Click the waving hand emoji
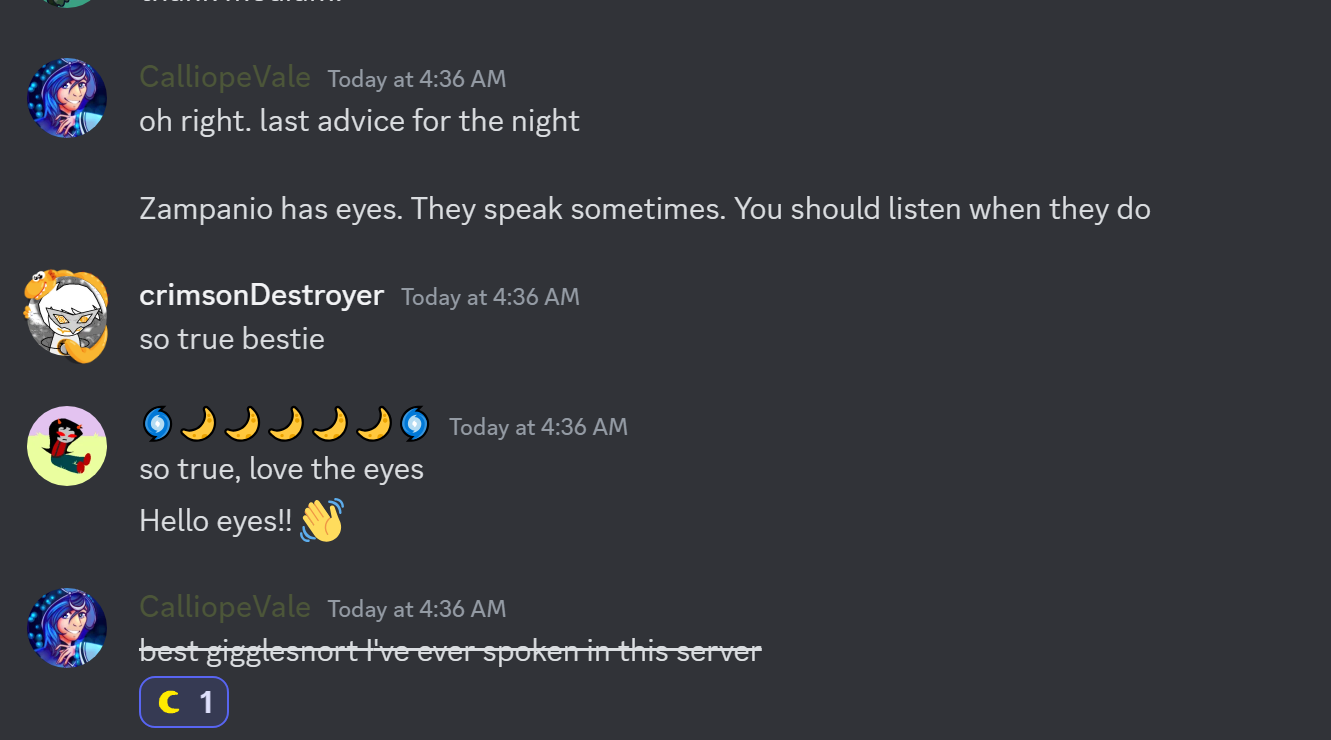Screen dimensions: 1331x740 322,520
